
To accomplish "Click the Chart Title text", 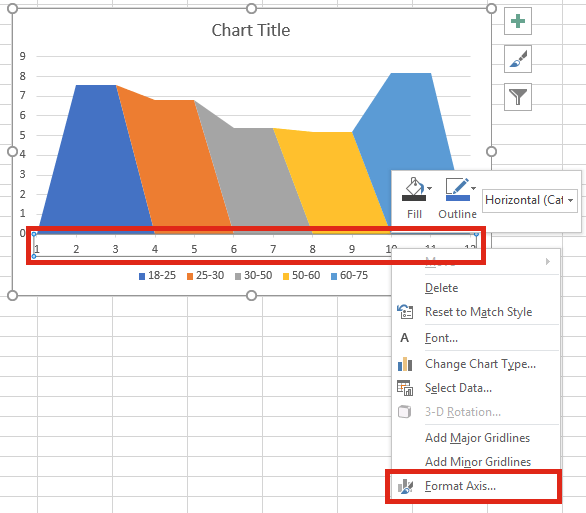I will [x=251, y=30].
